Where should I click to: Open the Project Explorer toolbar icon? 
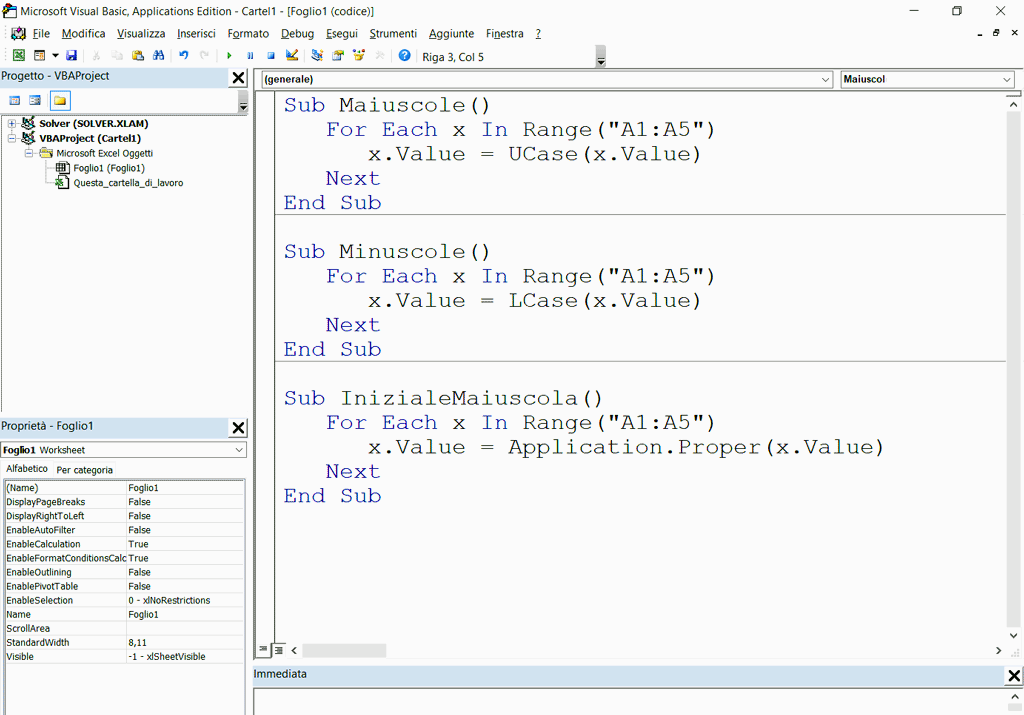317,56
